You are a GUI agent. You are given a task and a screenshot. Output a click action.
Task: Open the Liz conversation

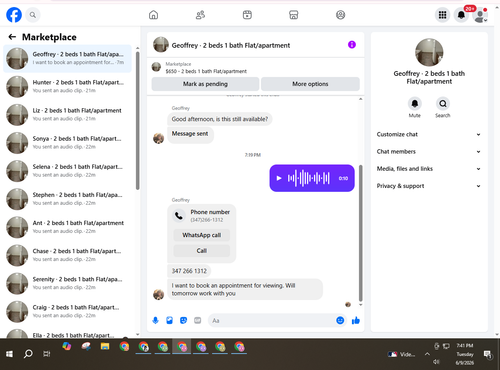pyautogui.click(x=67, y=115)
